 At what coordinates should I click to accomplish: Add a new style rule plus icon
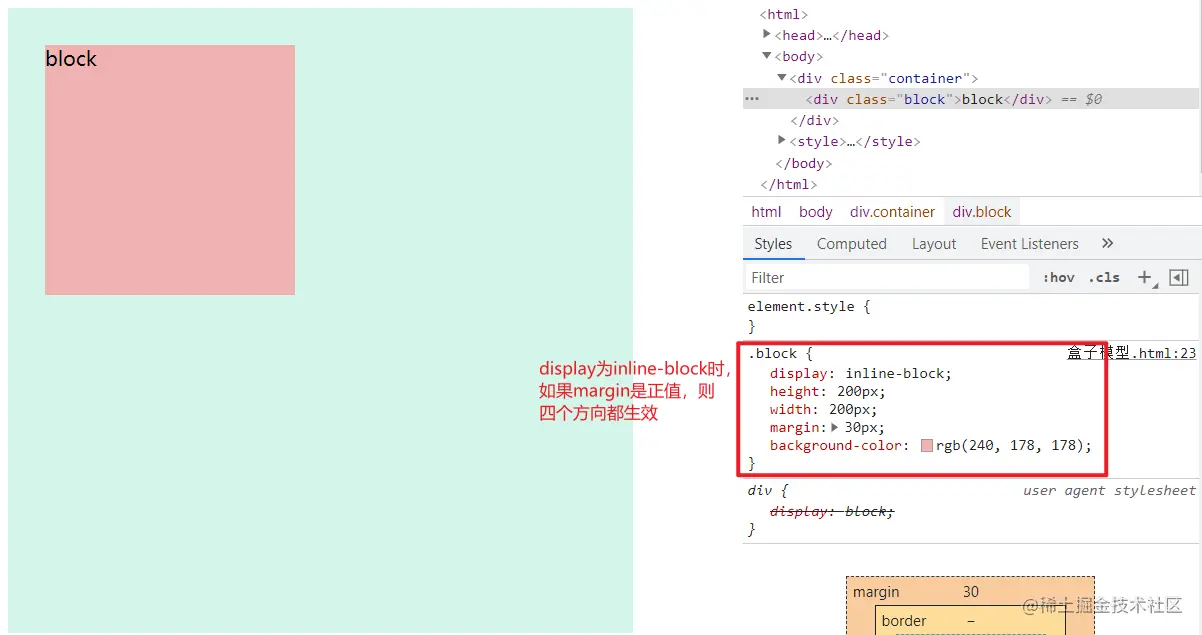tap(1146, 277)
